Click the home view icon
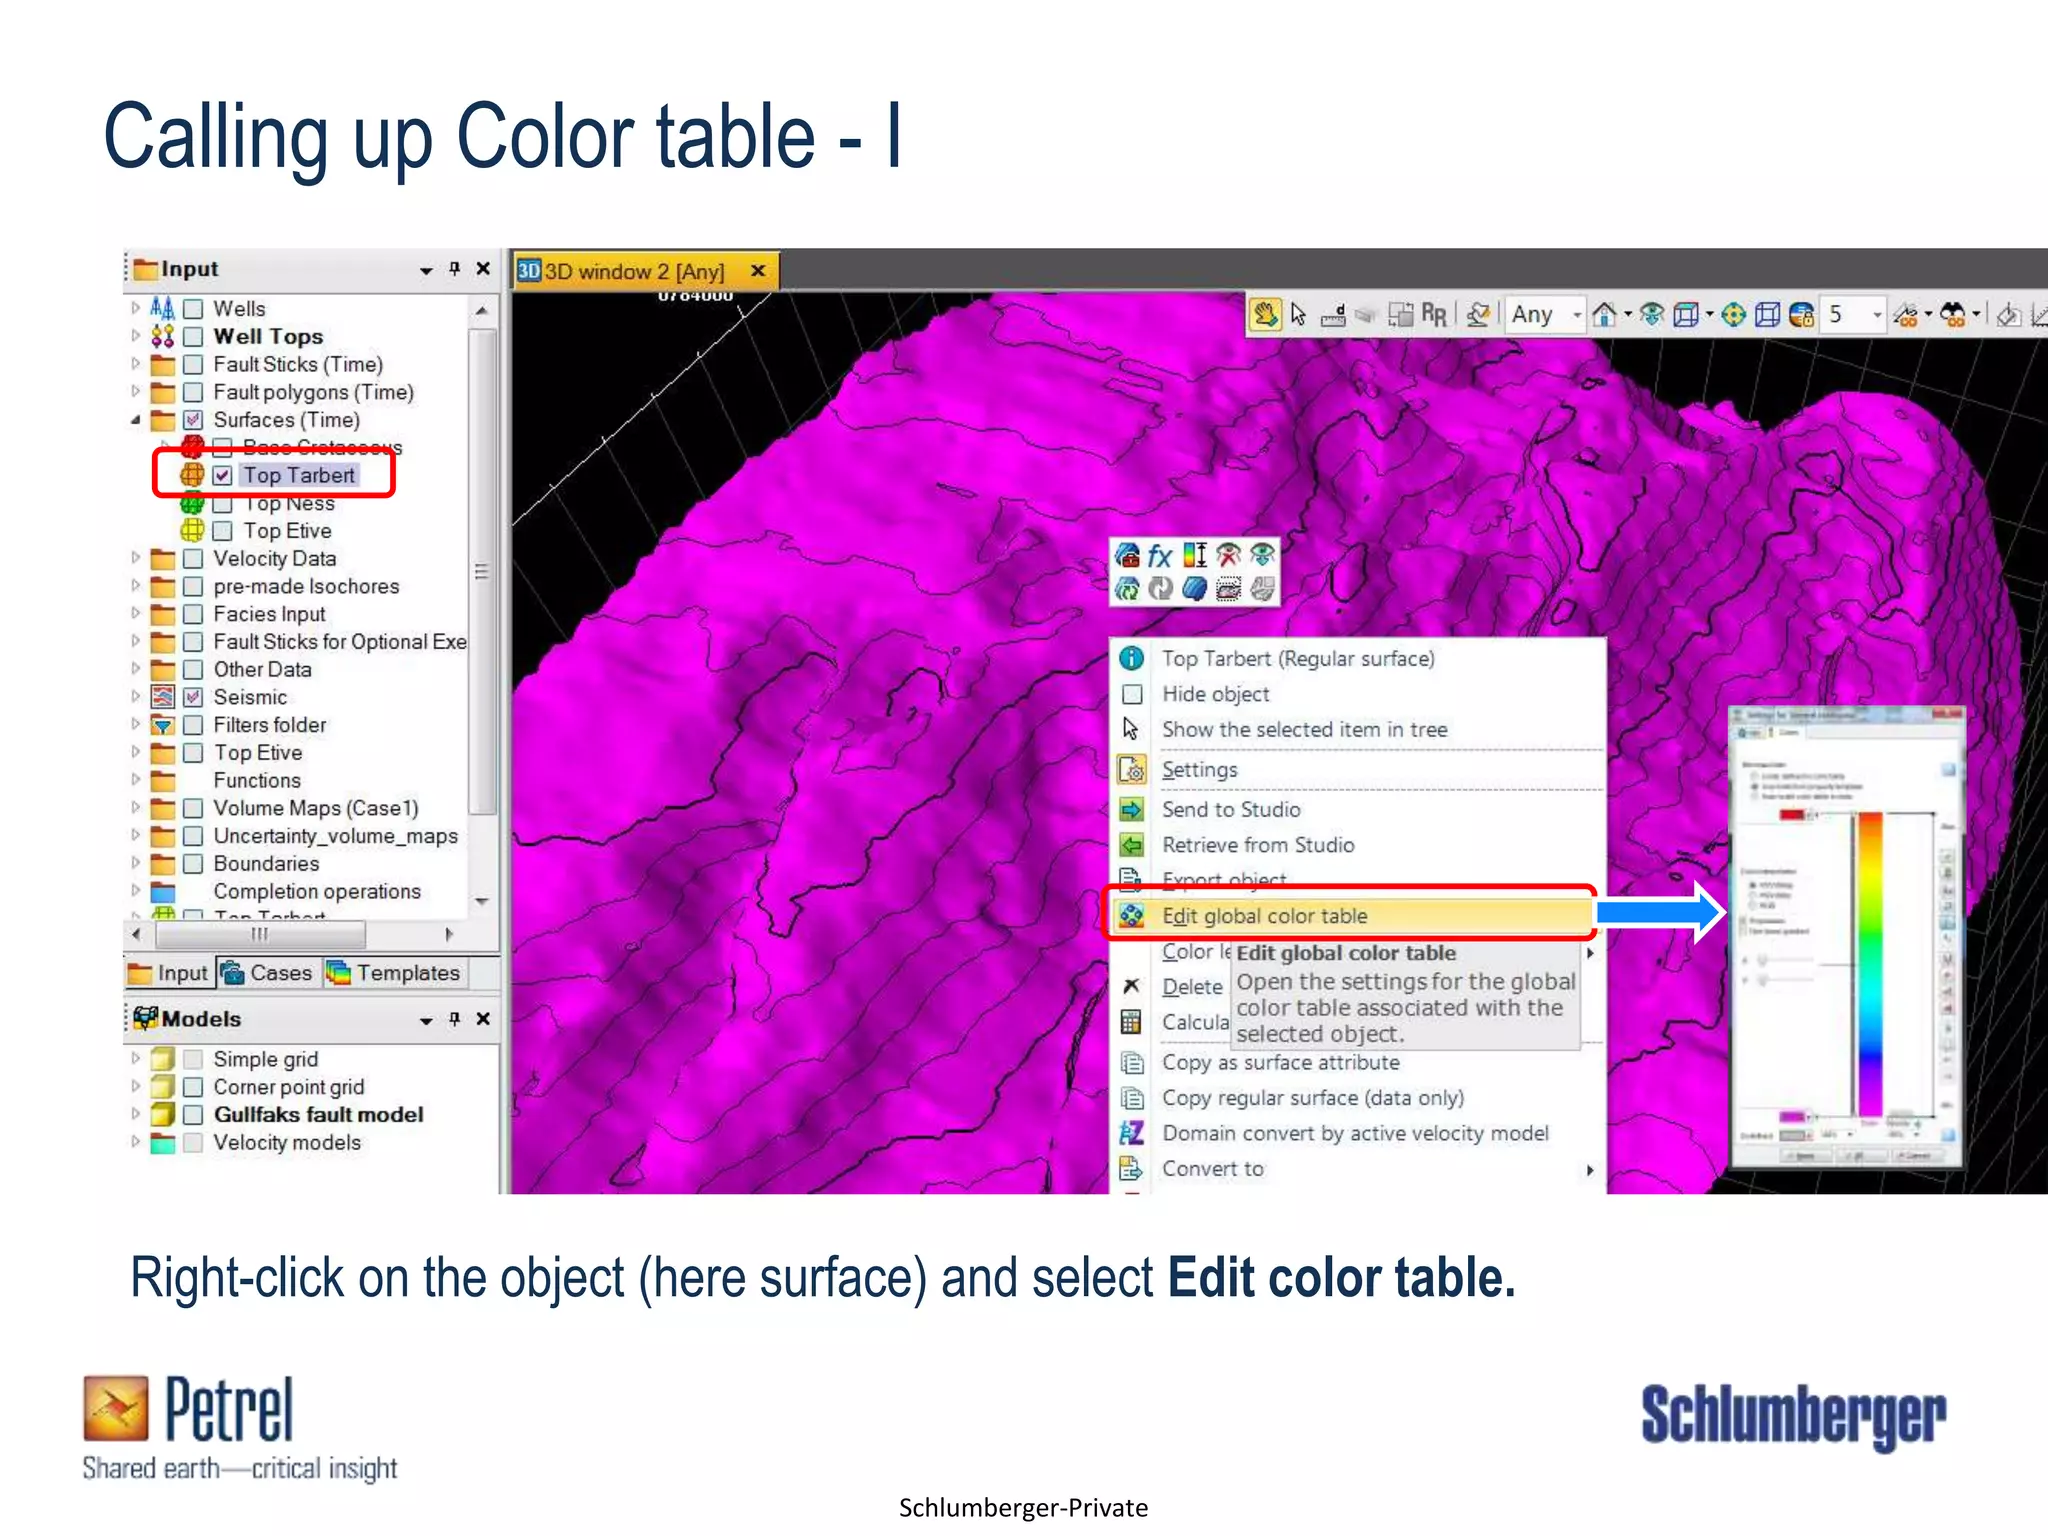This screenshot has width=2048, height=1536. pyautogui.click(x=1604, y=315)
